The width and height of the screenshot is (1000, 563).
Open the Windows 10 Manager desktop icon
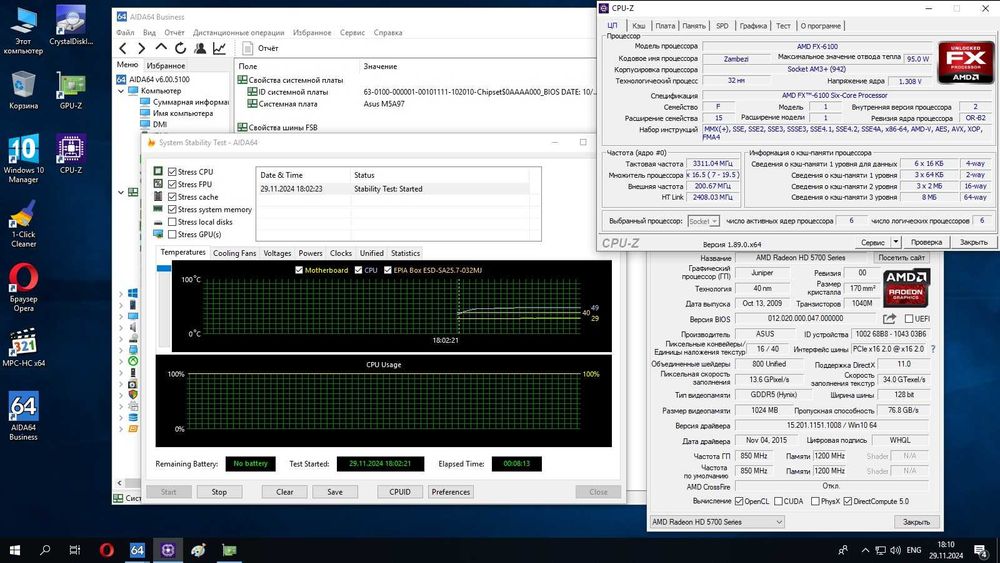tap(24, 159)
